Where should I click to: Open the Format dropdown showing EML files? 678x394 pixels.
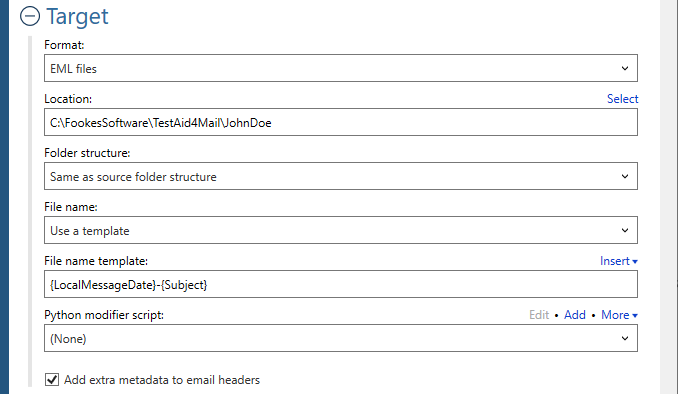341,68
